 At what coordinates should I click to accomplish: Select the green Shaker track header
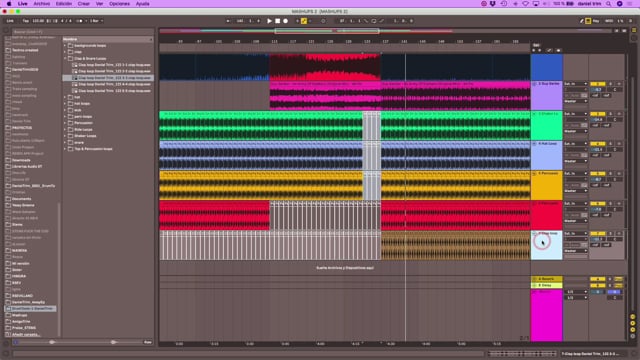click(547, 126)
